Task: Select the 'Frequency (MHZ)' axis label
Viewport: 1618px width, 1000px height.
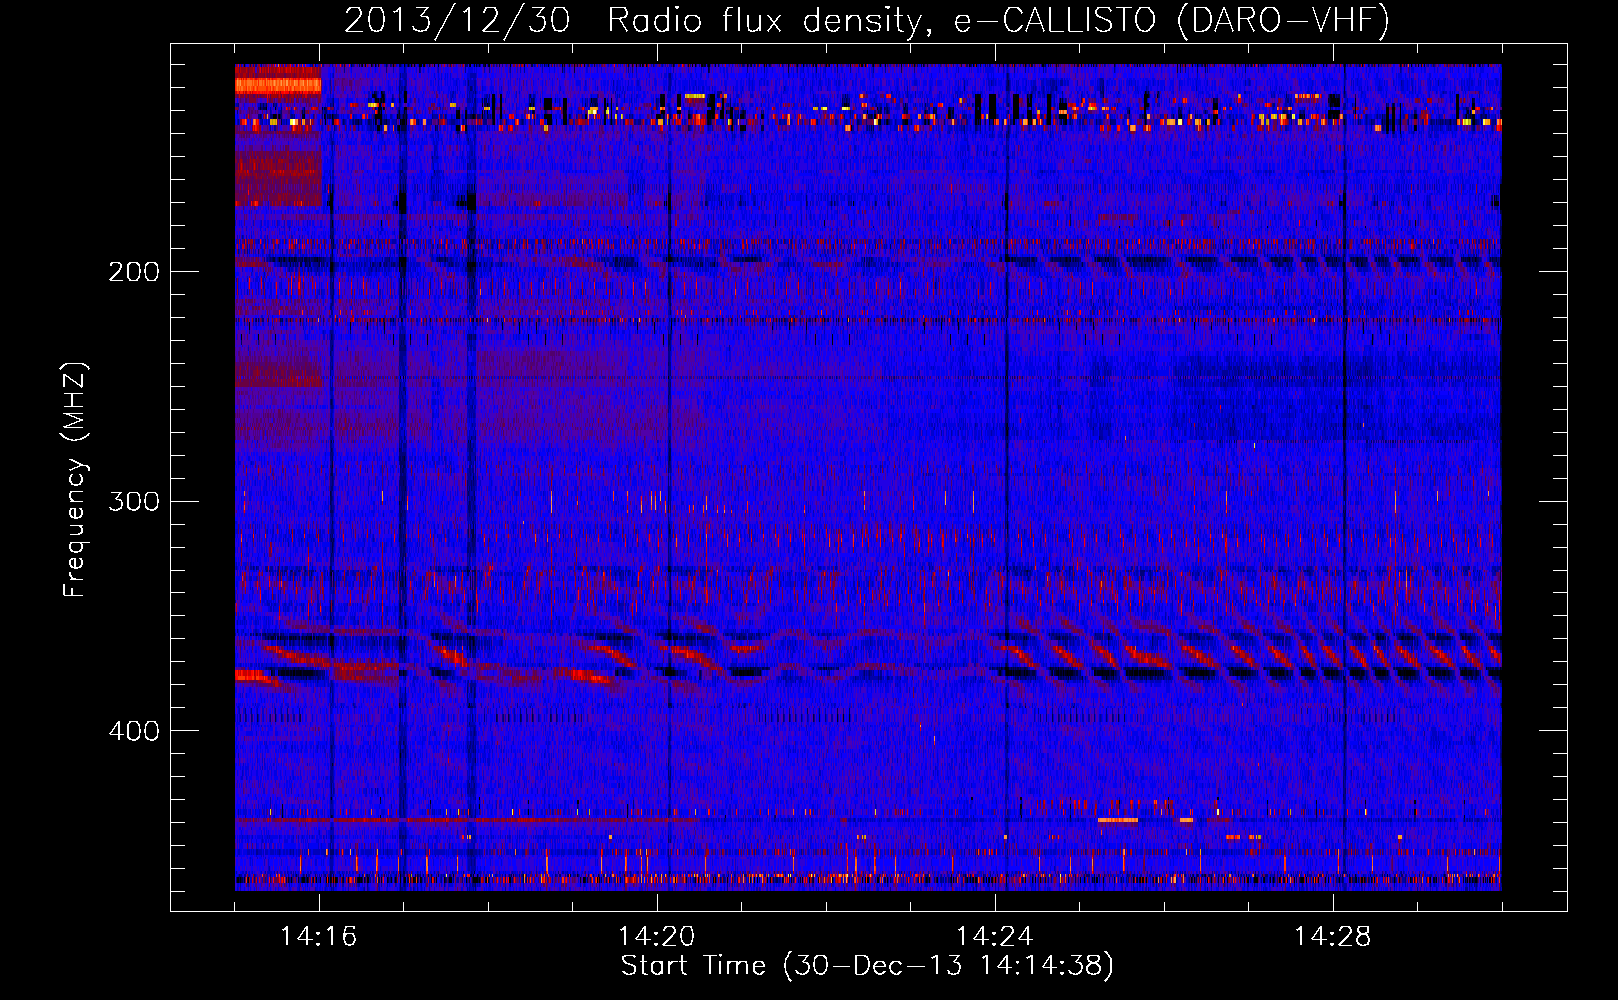Action: pyautogui.click(x=75, y=480)
